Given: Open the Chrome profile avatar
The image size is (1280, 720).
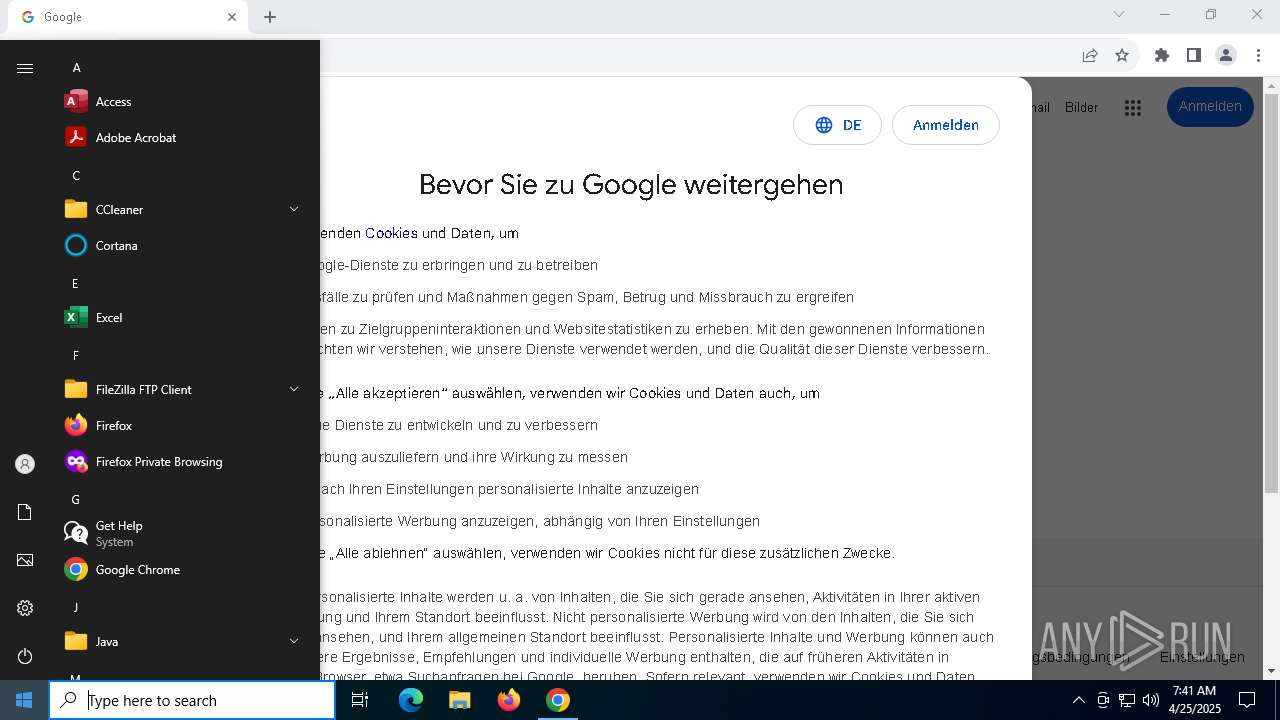Looking at the screenshot, I should click(x=1226, y=55).
